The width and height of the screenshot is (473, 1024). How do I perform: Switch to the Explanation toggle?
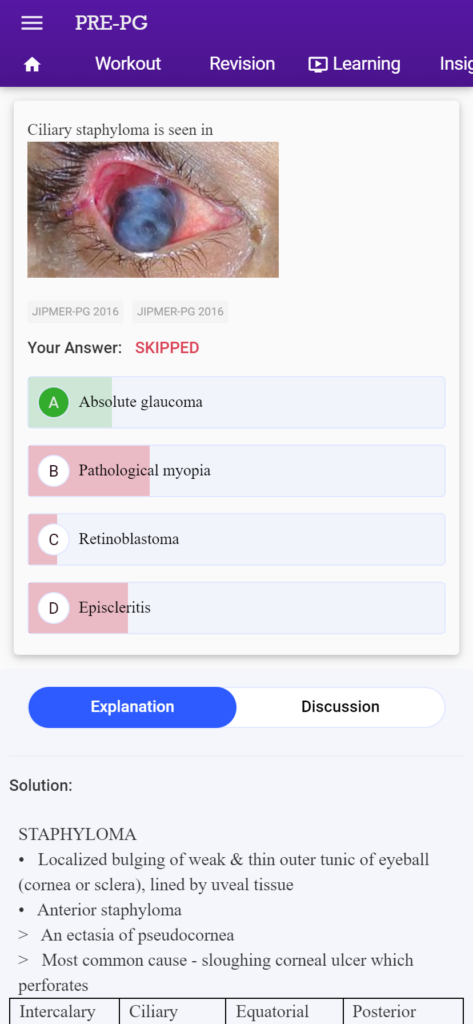(x=133, y=707)
